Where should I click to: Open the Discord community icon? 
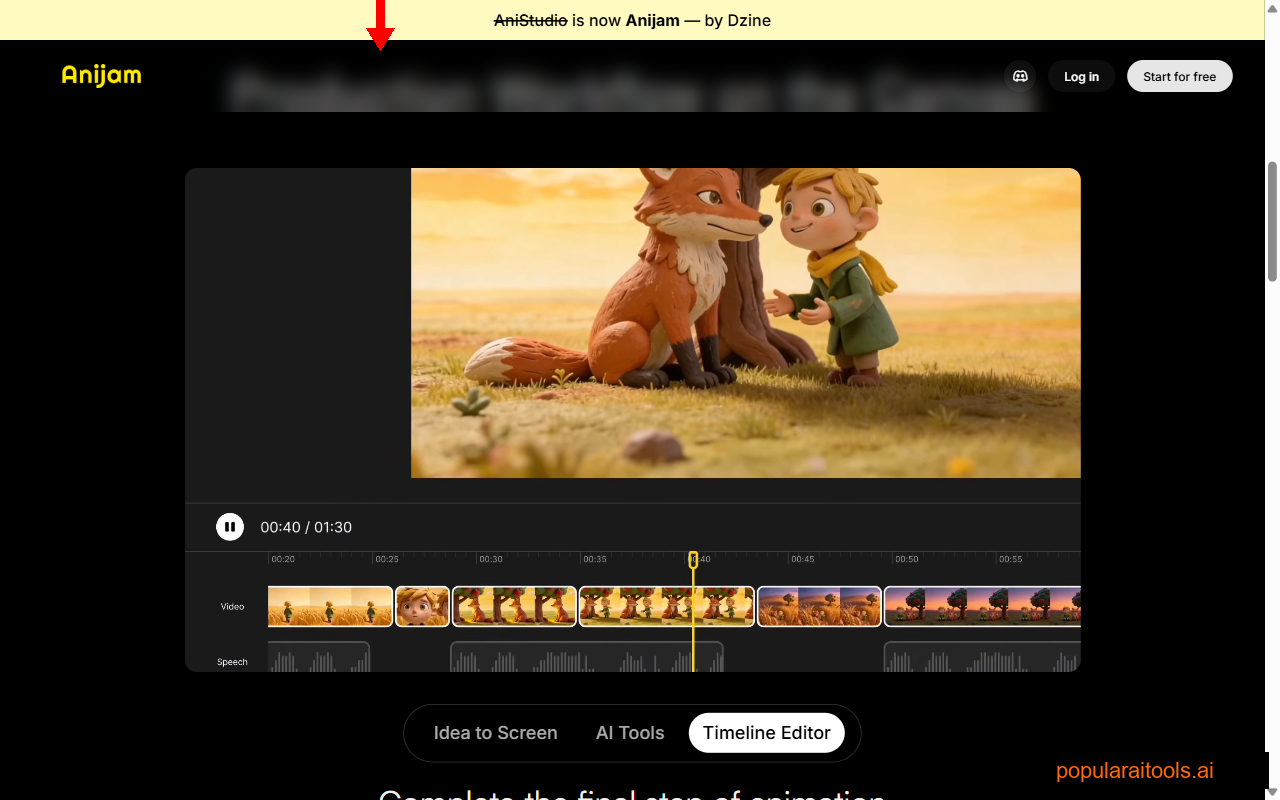click(x=1020, y=76)
